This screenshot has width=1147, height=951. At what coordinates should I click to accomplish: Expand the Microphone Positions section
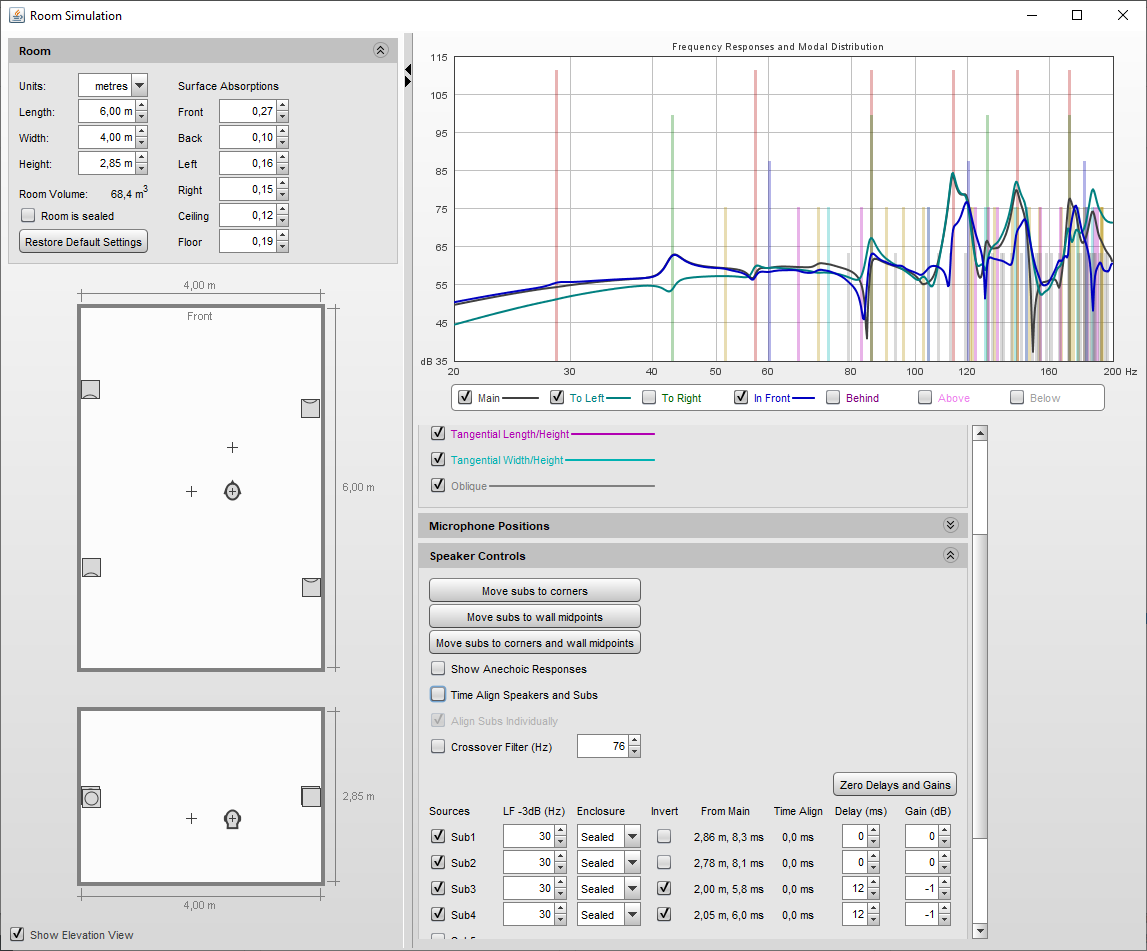(x=950, y=526)
